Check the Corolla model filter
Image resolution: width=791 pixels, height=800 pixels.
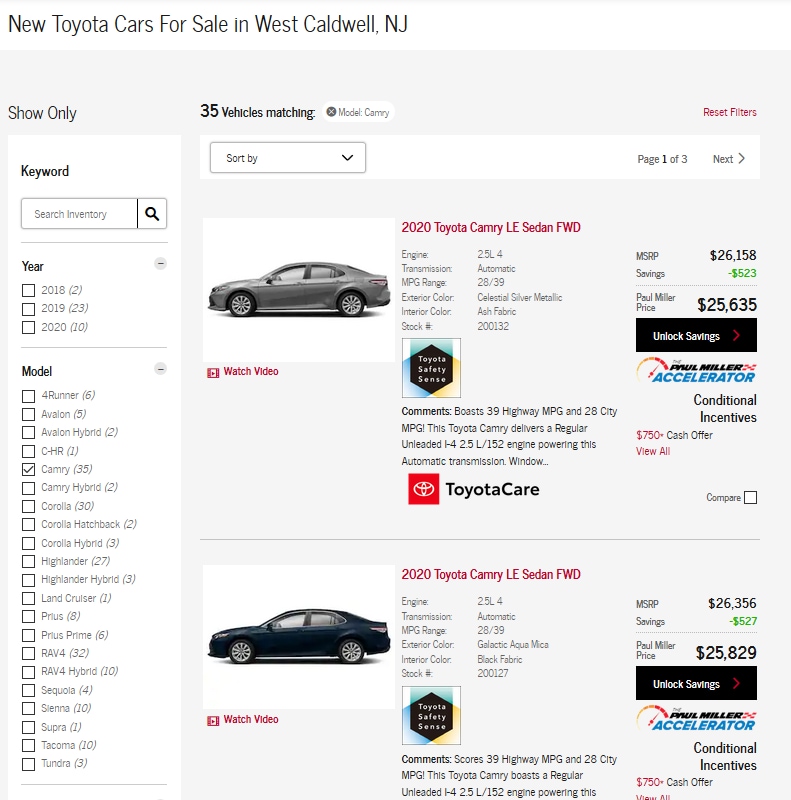pyautogui.click(x=29, y=507)
